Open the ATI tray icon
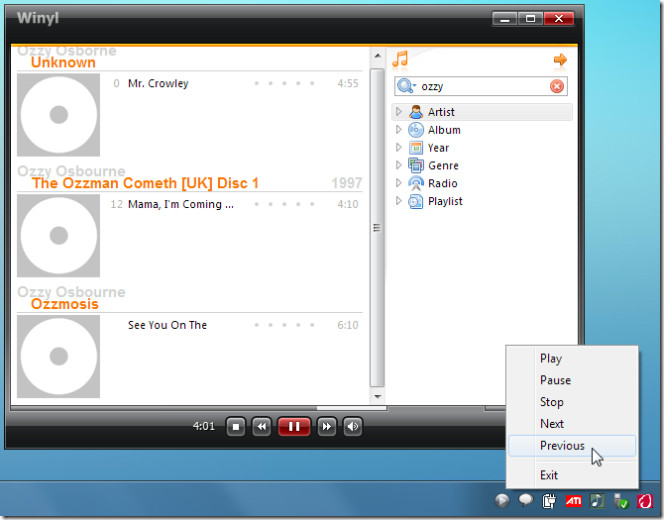This screenshot has height=520, width=664. pyautogui.click(x=574, y=501)
